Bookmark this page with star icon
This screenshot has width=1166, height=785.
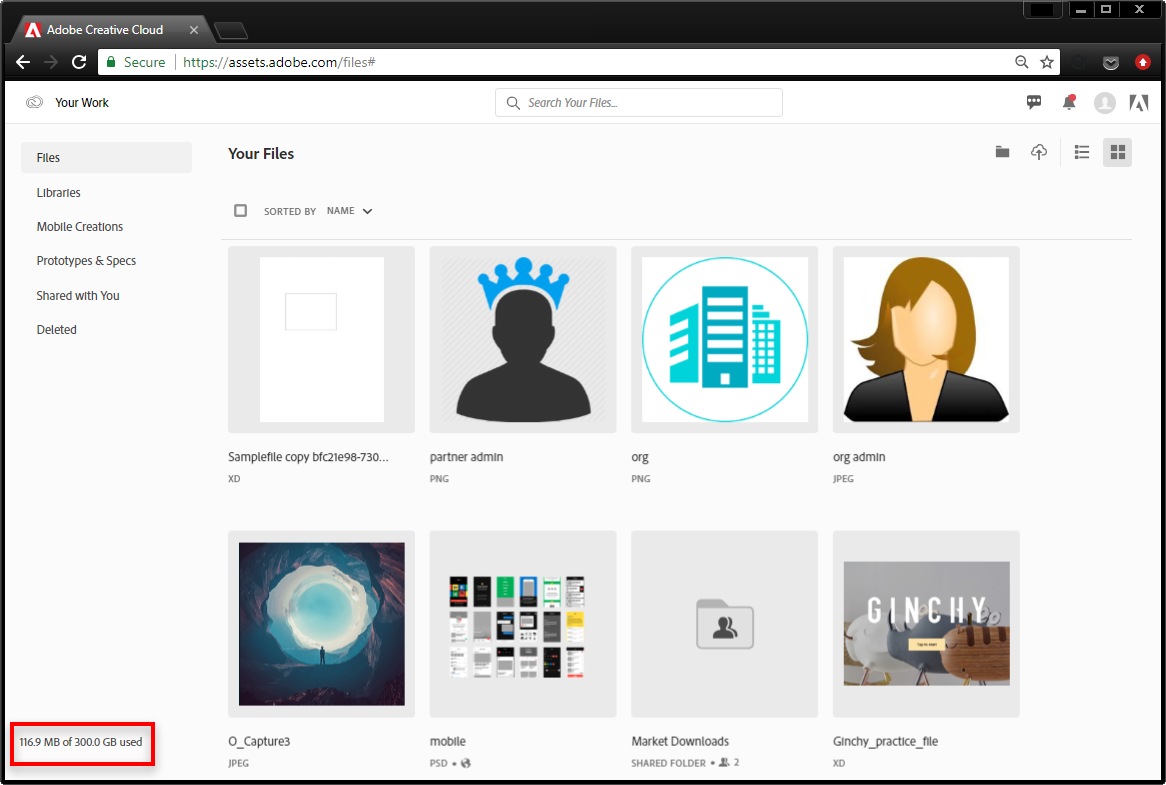[x=1047, y=62]
